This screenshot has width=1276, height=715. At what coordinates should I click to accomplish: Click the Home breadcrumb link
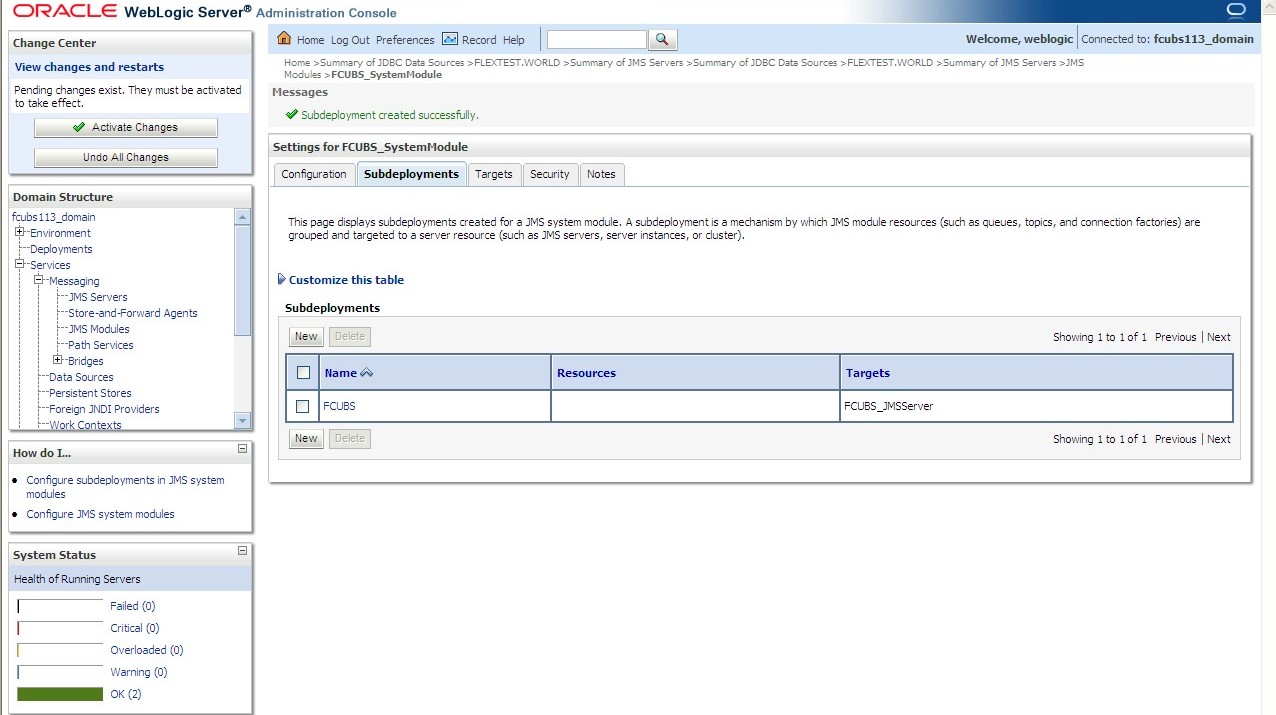click(x=297, y=62)
